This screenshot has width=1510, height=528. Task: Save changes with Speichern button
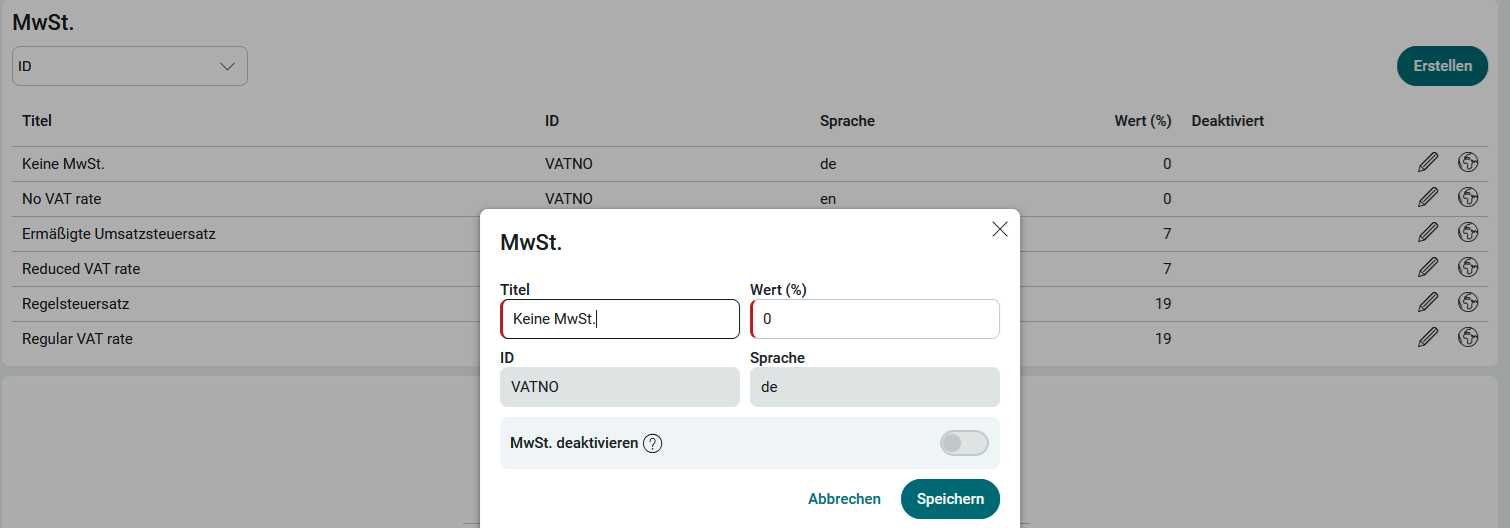(x=950, y=499)
